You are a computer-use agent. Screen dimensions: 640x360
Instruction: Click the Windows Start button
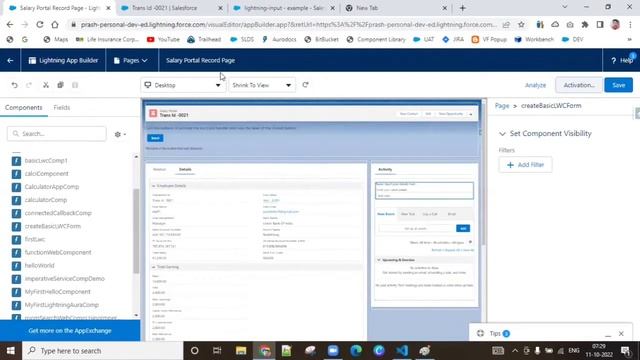11,351
